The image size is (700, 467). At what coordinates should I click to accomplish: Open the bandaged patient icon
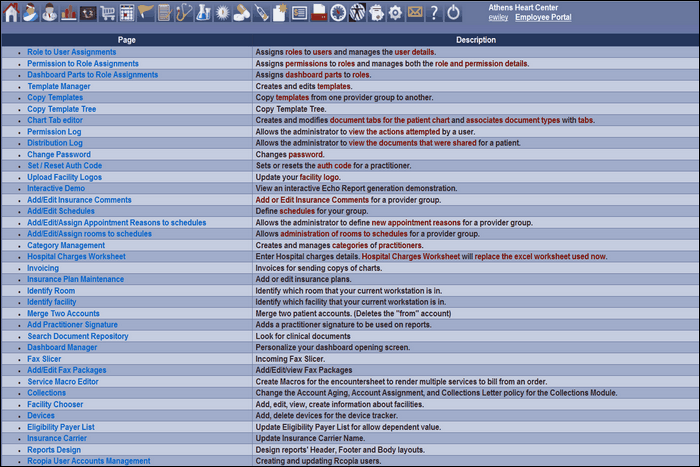(x=30, y=13)
